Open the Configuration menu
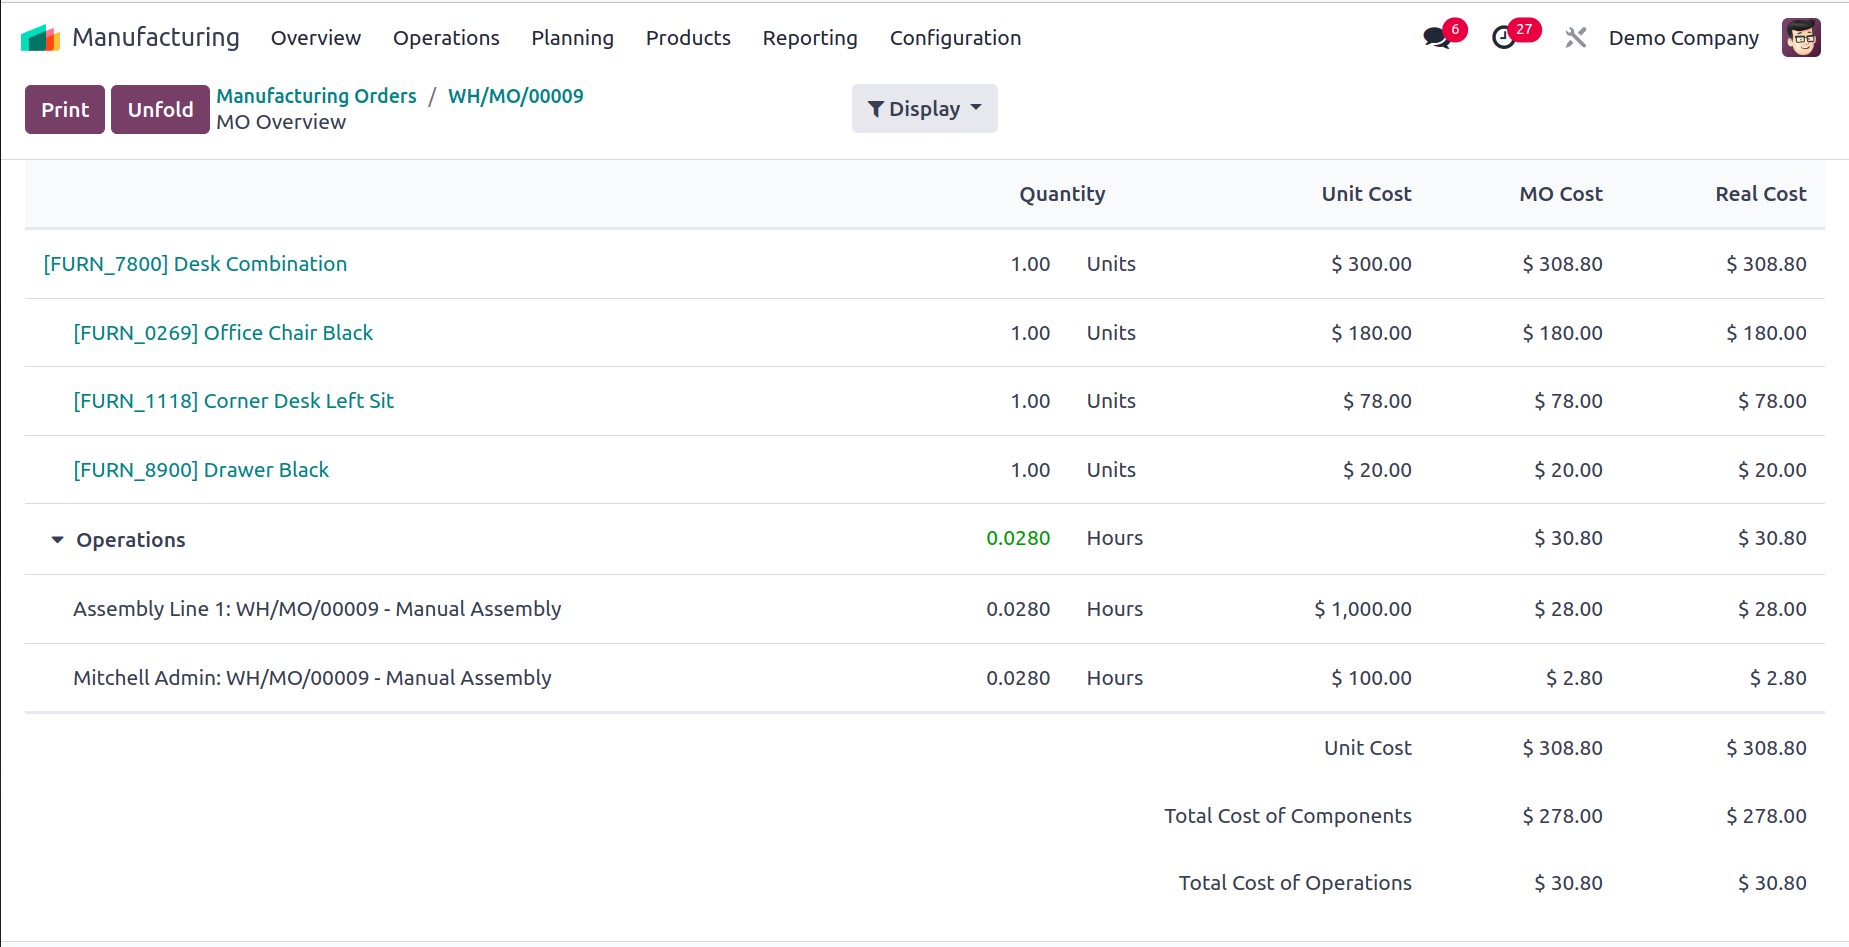The height and width of the screenshot is (947, 1849). [955, 38]
